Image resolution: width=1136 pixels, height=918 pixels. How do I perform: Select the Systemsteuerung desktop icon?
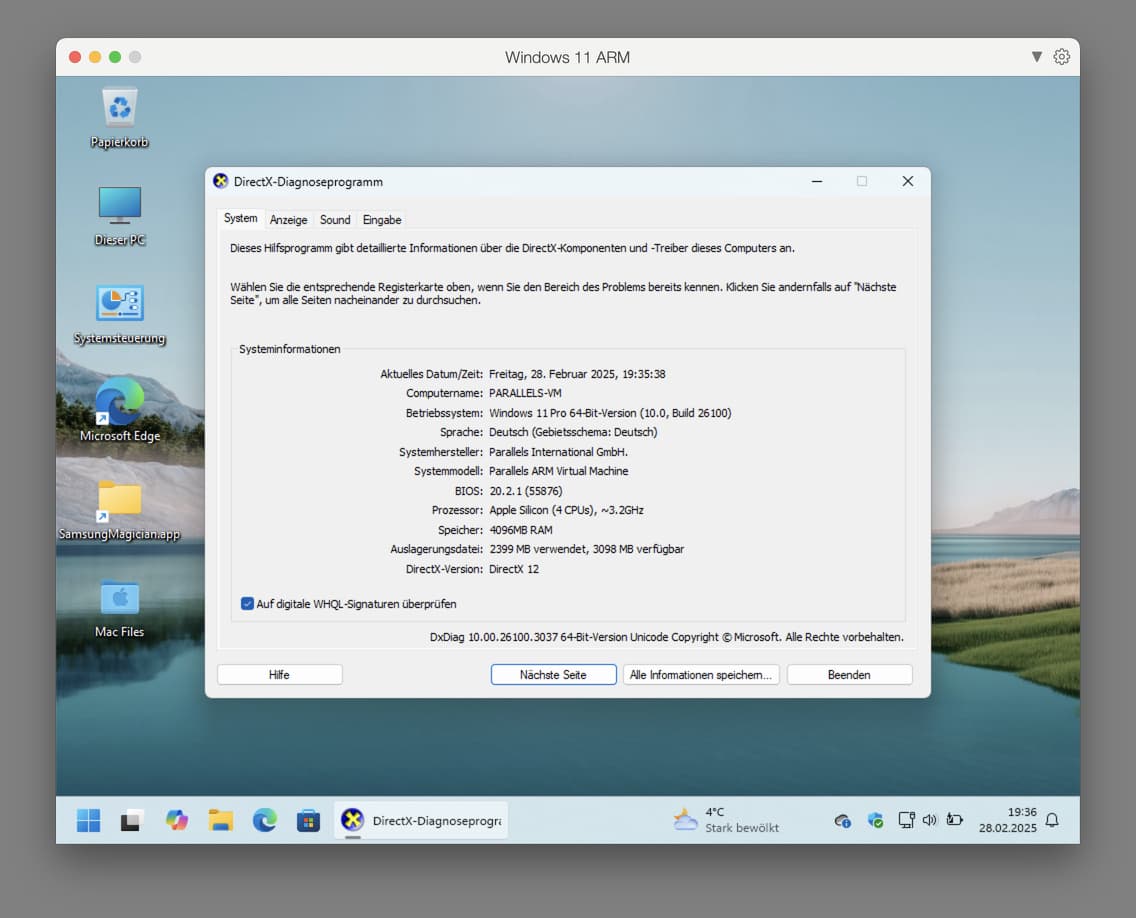(x=120, y=314)
